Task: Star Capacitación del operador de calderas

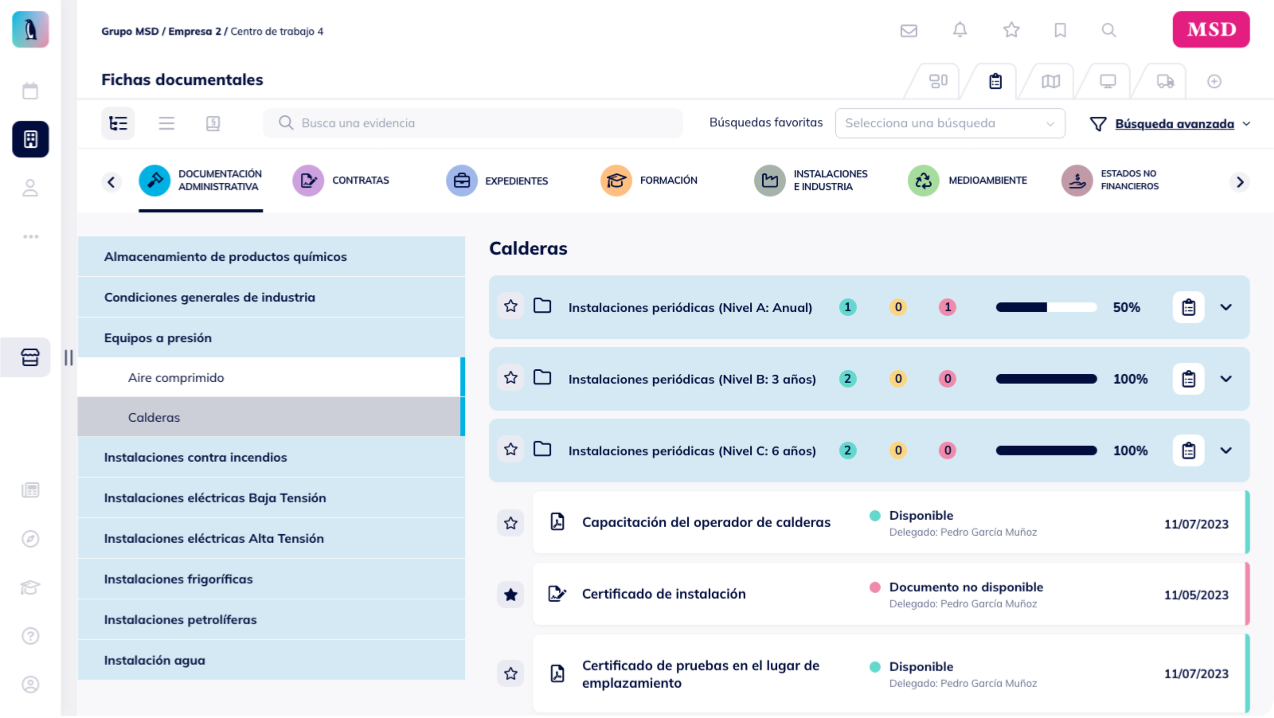Action: [x=511, y=522]
